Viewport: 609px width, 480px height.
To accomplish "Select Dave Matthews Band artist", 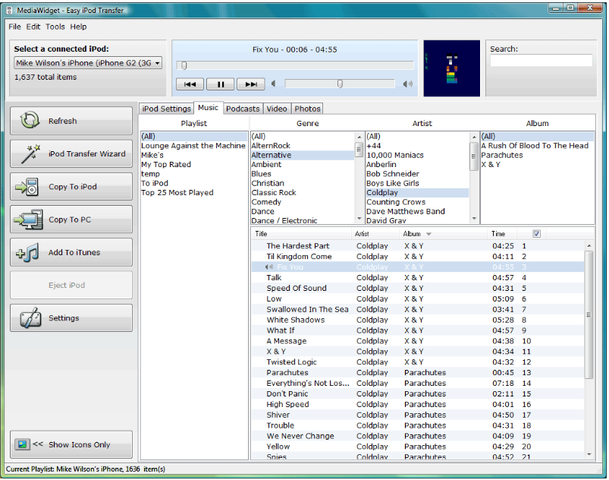I will click(x=417, y=212).
